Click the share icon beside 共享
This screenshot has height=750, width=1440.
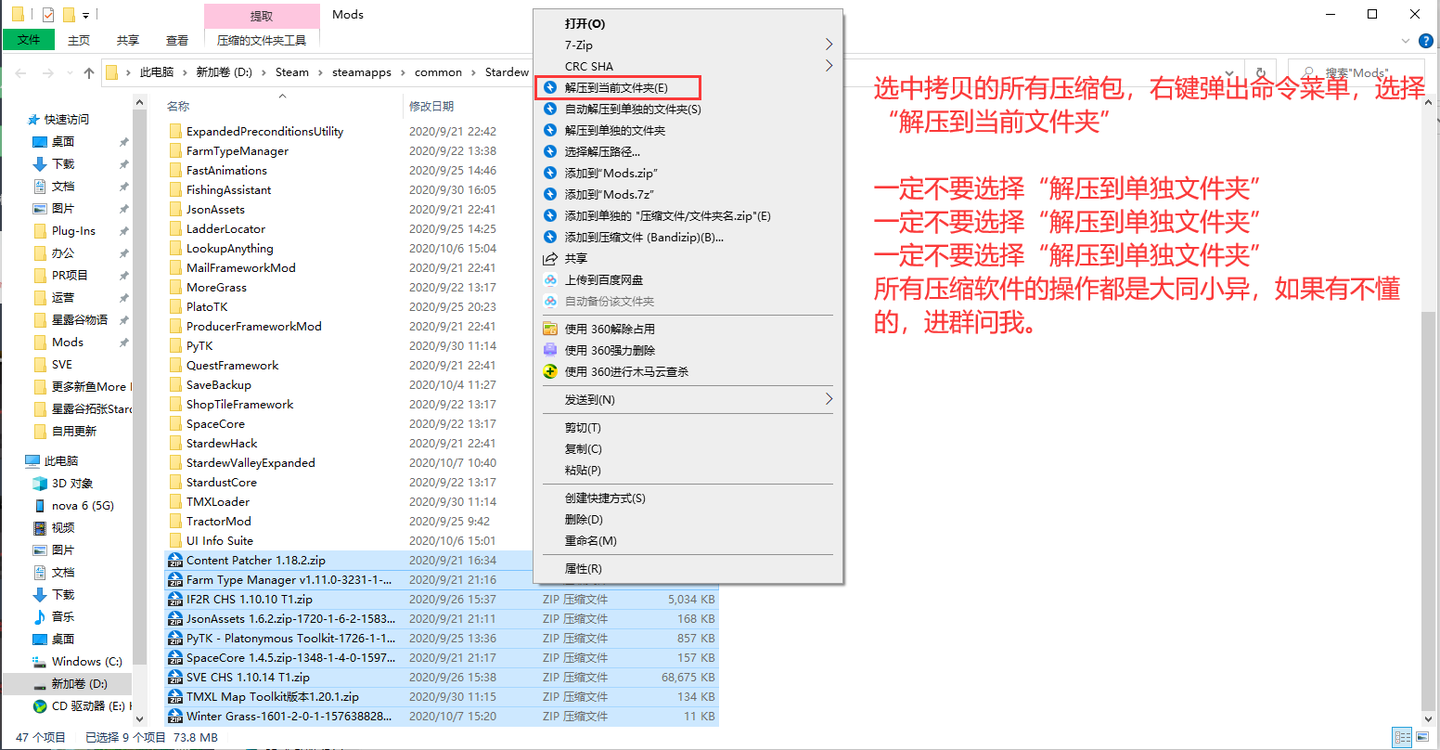coord(550,258)
